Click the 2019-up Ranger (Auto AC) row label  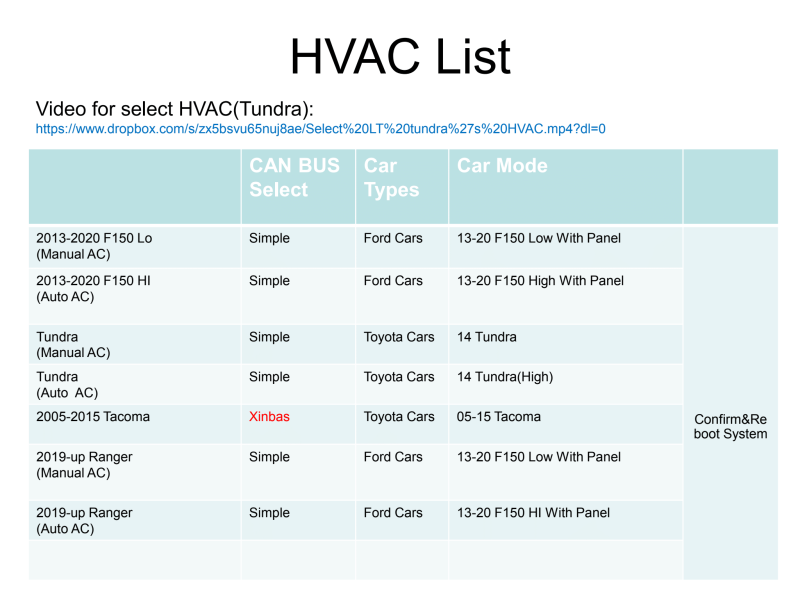click(x=84, y=520)
